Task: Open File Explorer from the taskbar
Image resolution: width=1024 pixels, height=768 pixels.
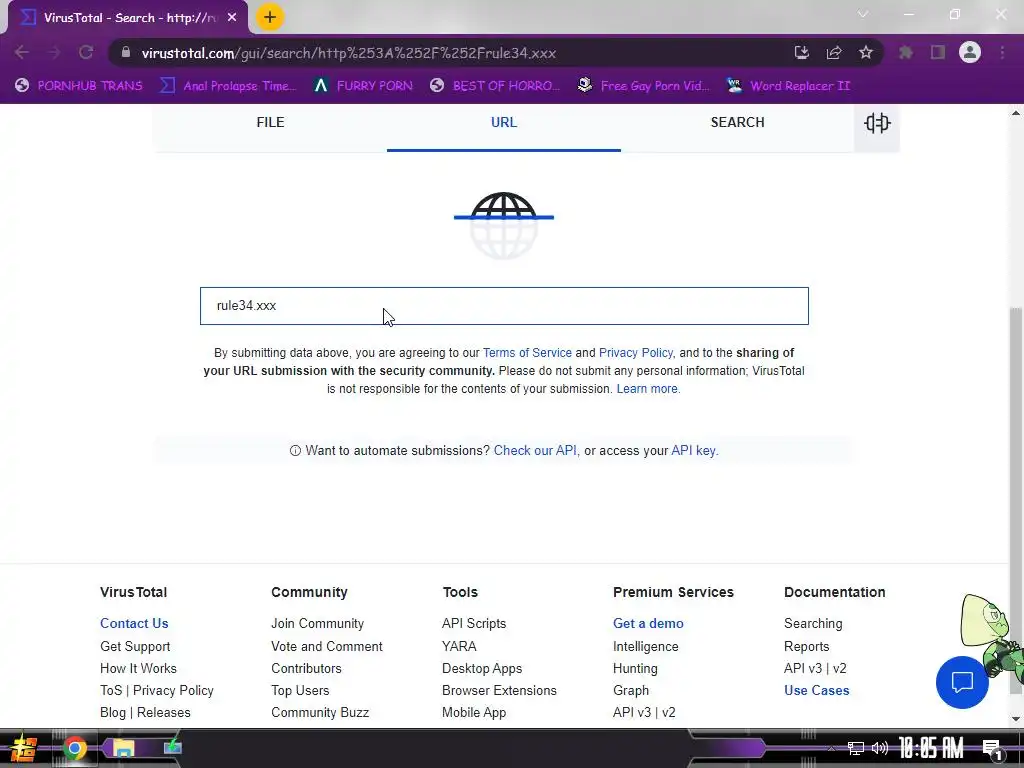Action: click(x=123, y=748)
